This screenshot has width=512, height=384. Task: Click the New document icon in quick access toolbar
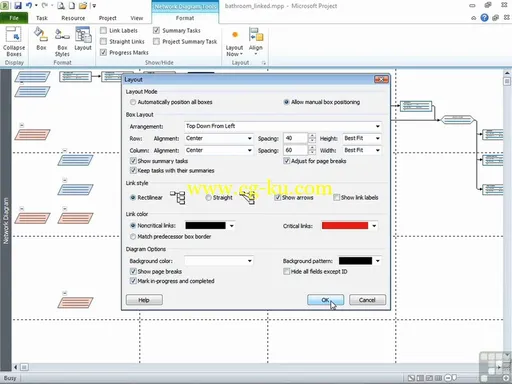click(x=72, y=5)
